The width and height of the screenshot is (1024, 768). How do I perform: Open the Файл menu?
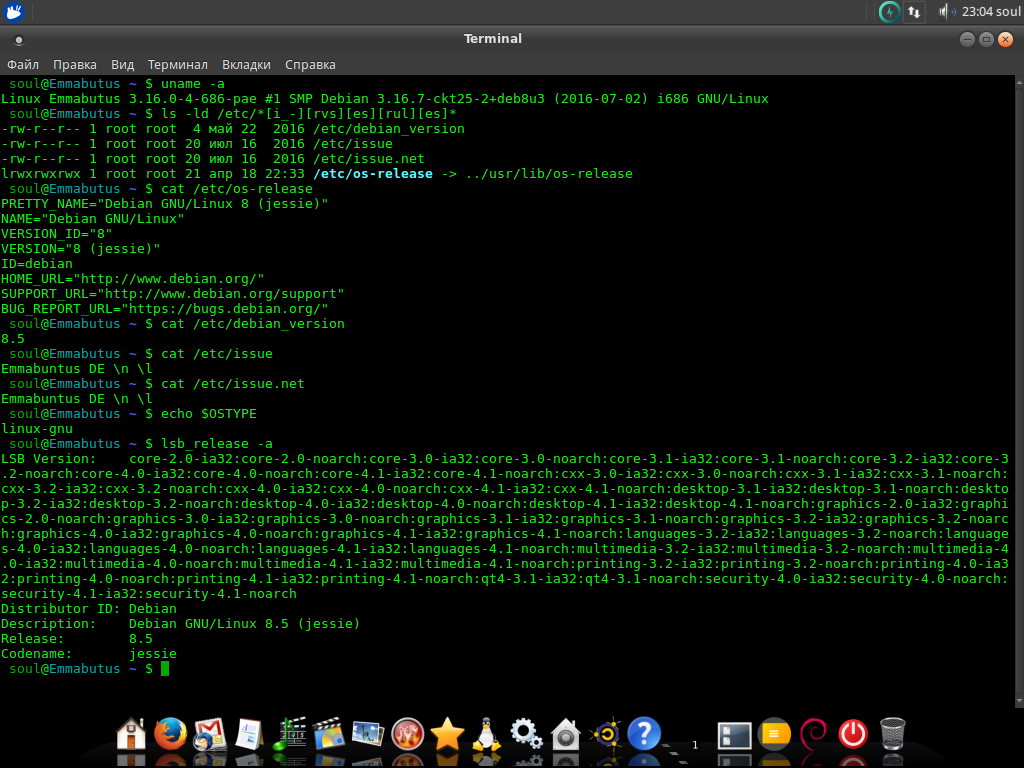[23, 65]
